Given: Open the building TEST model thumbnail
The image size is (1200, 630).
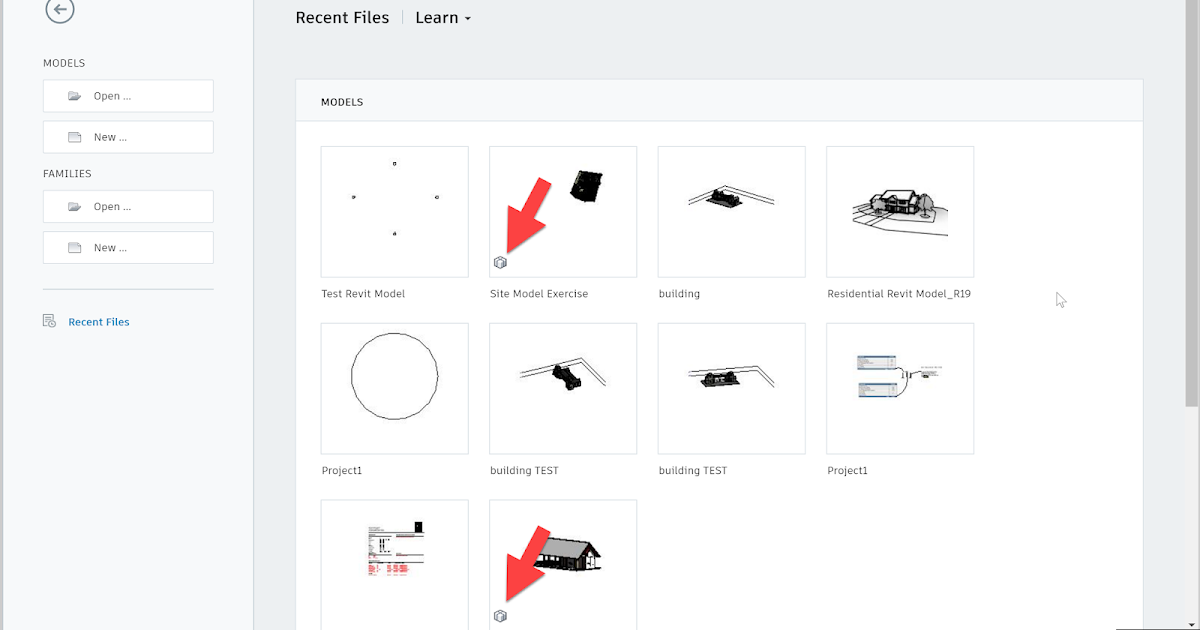Looking at the screenshot, I should pos(562,388).
